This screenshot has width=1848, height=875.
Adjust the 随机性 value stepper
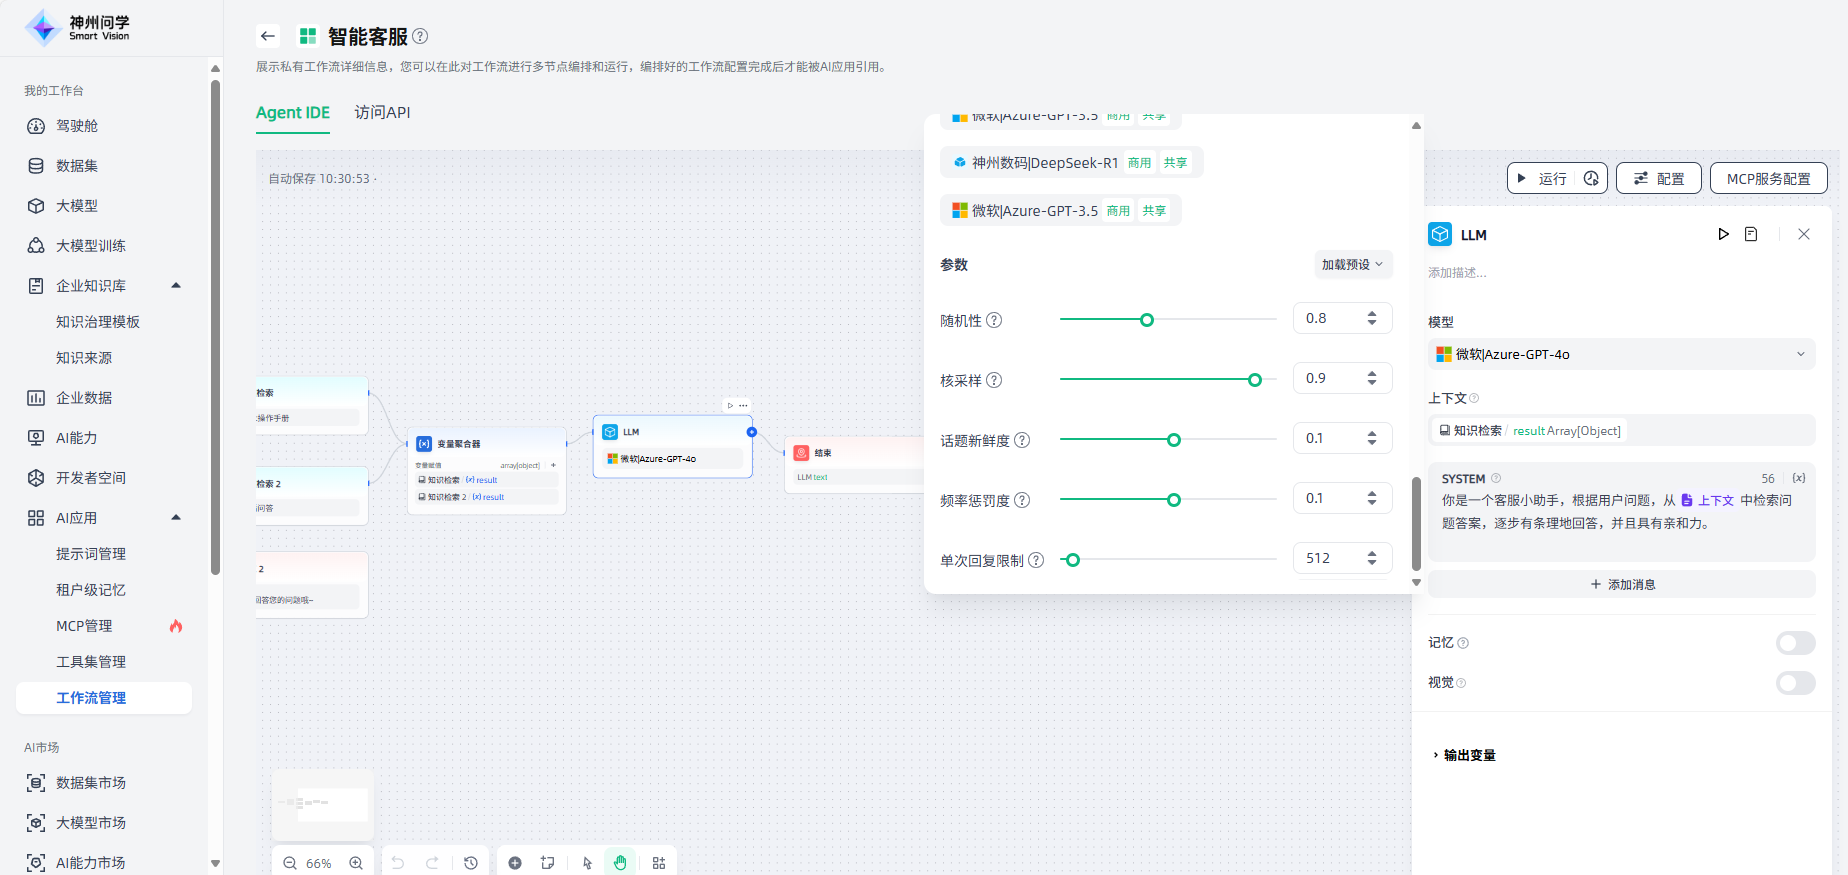(1372, 318)
